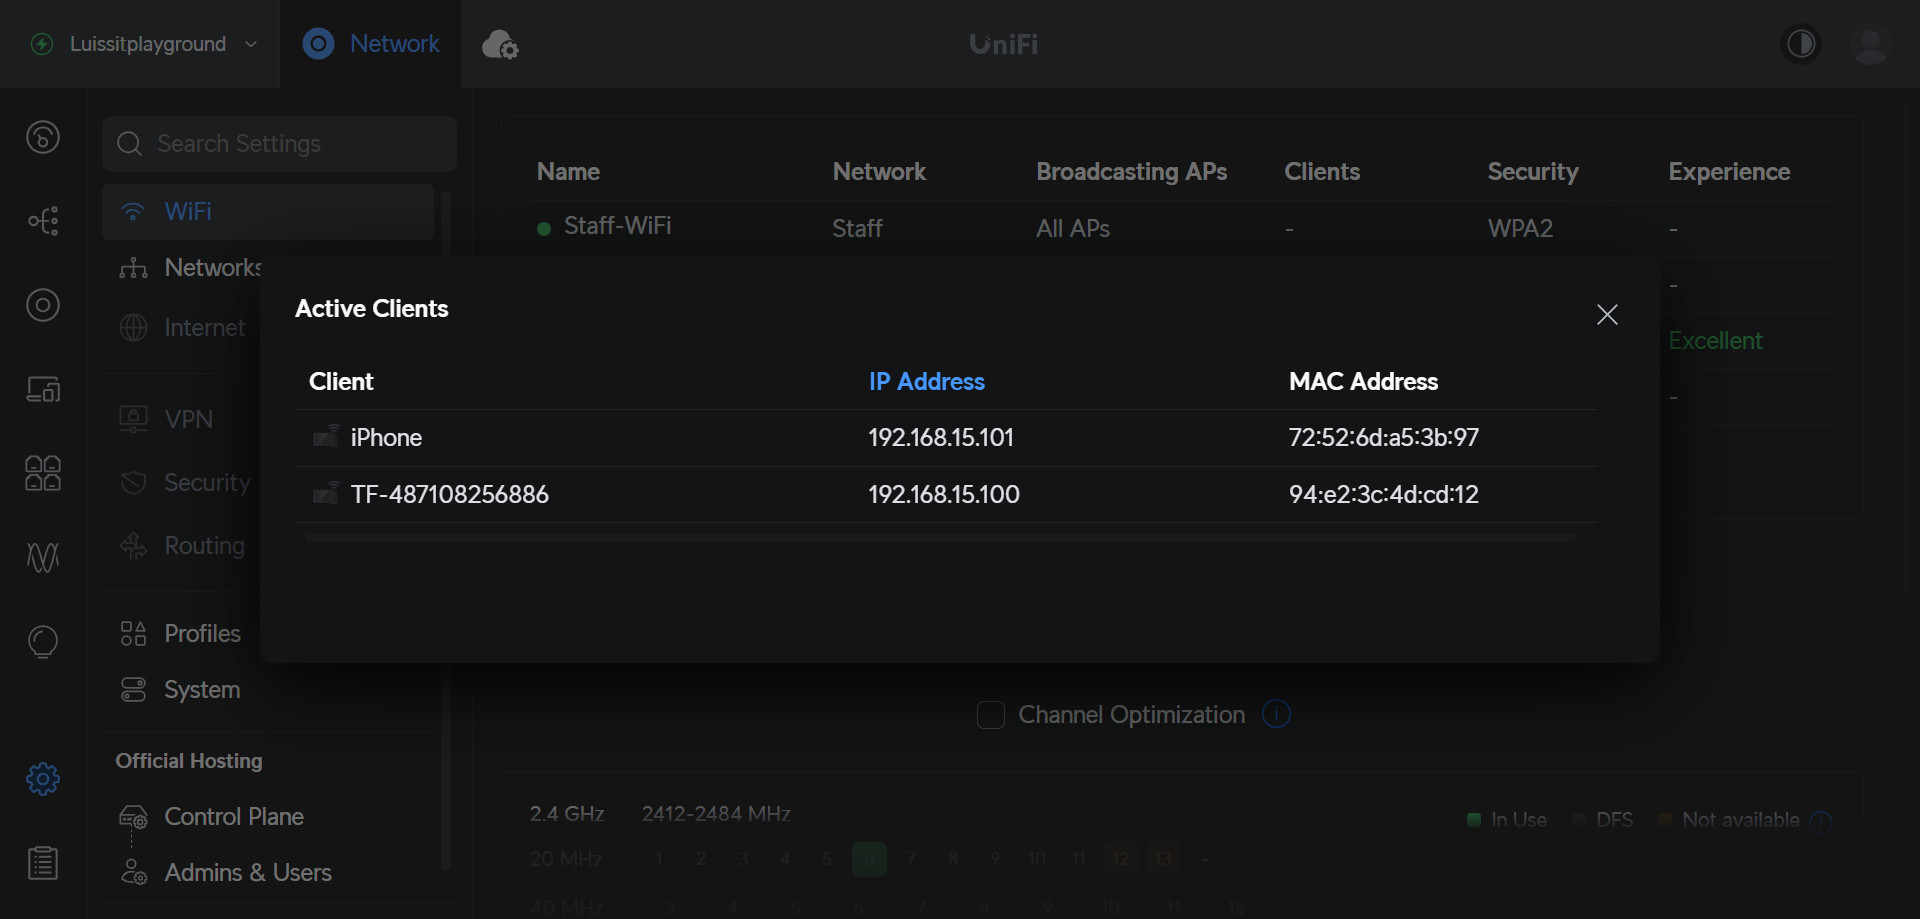
Task: Focus the Search Settings field
Action: click(279, 144)
